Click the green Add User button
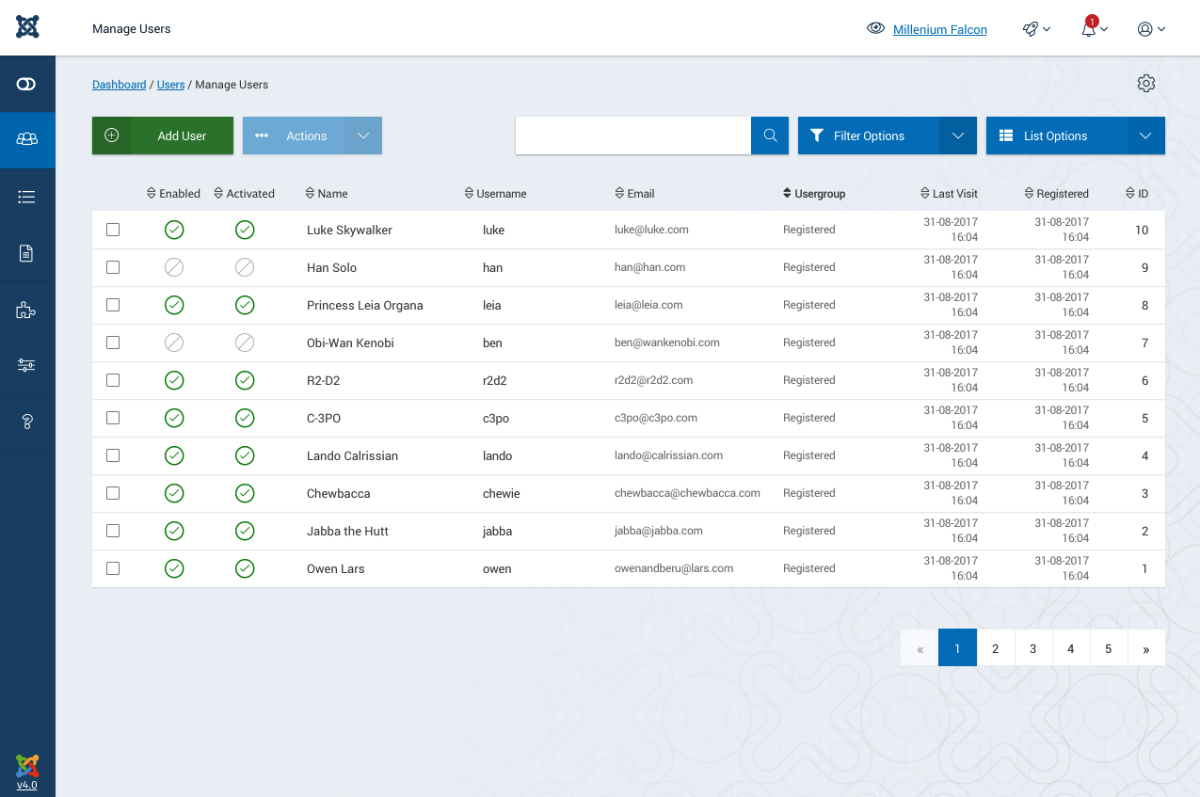1200x797 pixels. (162, 135)
